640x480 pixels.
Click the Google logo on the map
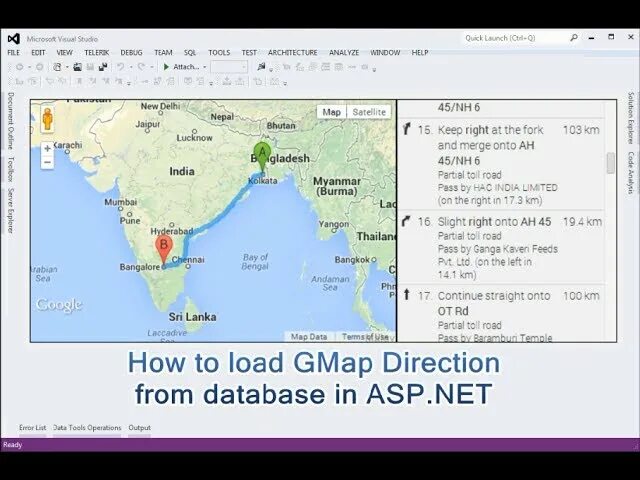[58, 305]
